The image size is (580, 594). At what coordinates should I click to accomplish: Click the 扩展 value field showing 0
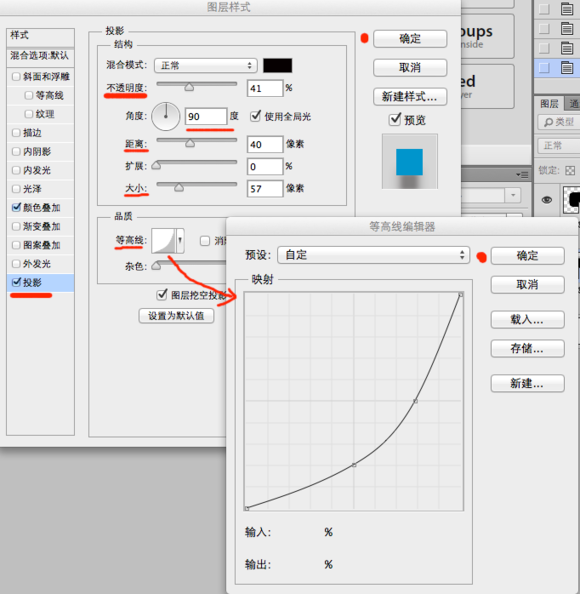[x=265, y=166]
